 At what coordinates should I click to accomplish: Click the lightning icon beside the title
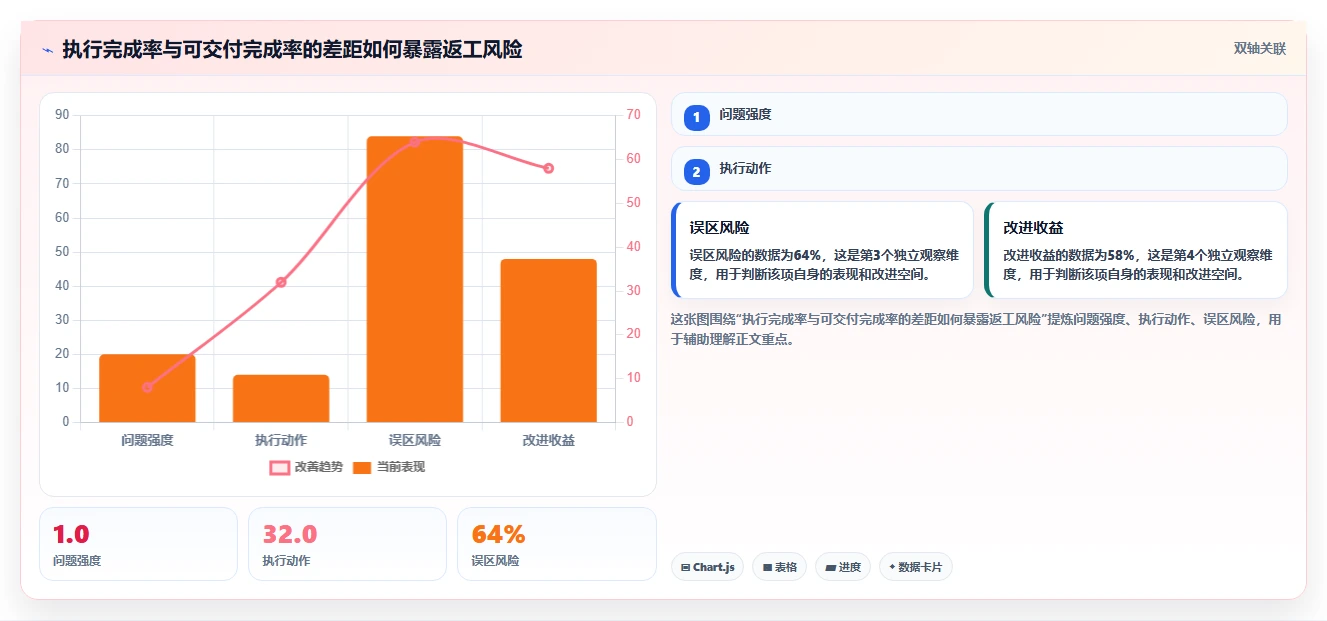pyautogui.click(x=47, y=50)
